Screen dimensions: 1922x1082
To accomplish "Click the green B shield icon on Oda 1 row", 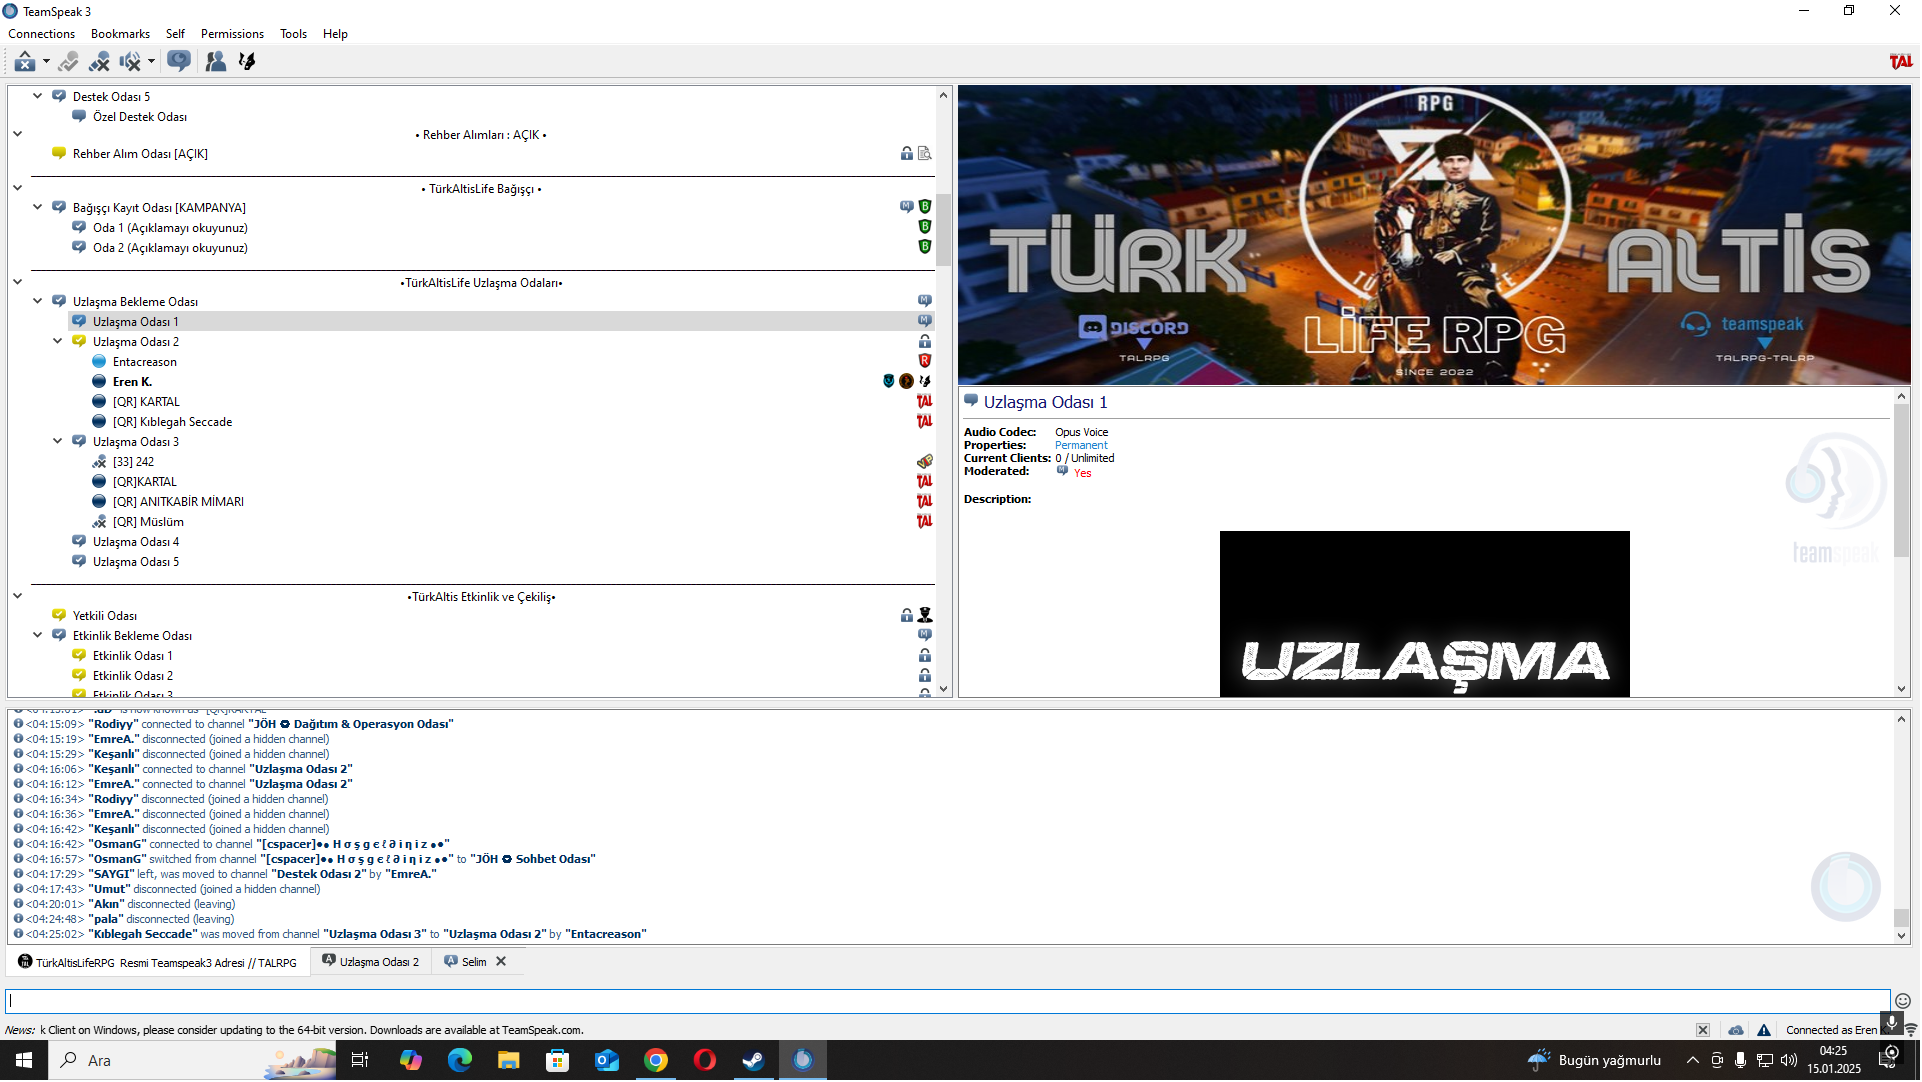I will tap(925, 228).
